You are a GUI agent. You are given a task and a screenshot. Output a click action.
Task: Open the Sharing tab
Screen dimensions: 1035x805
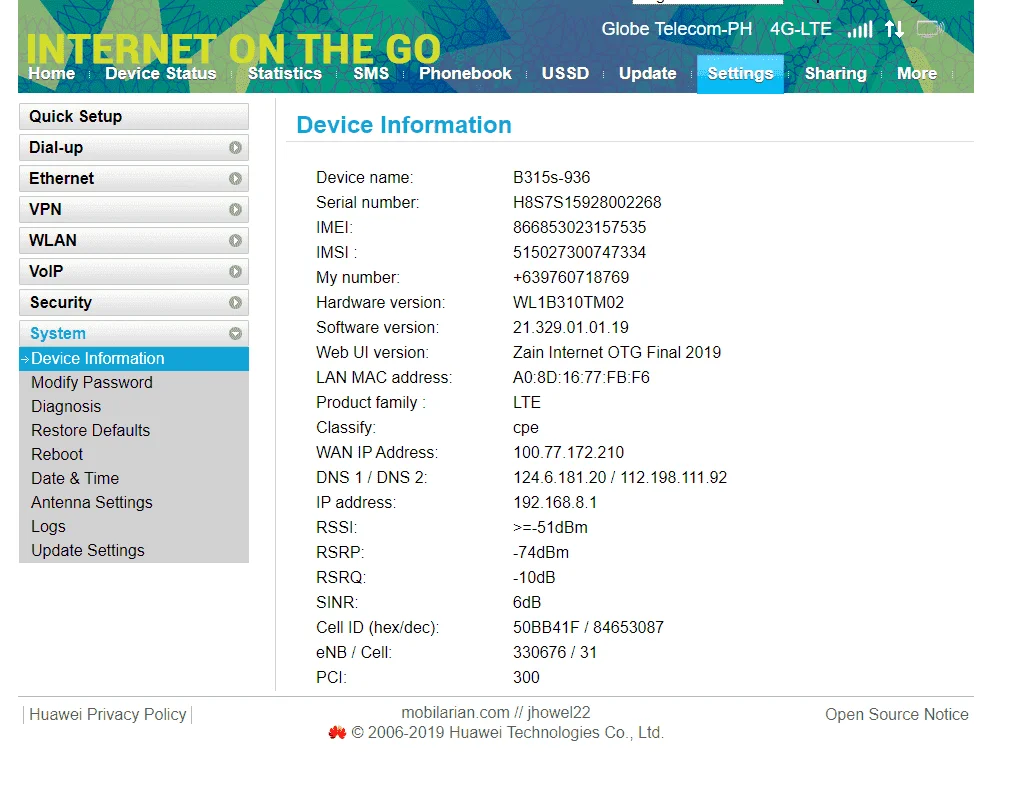coord(836,73)
